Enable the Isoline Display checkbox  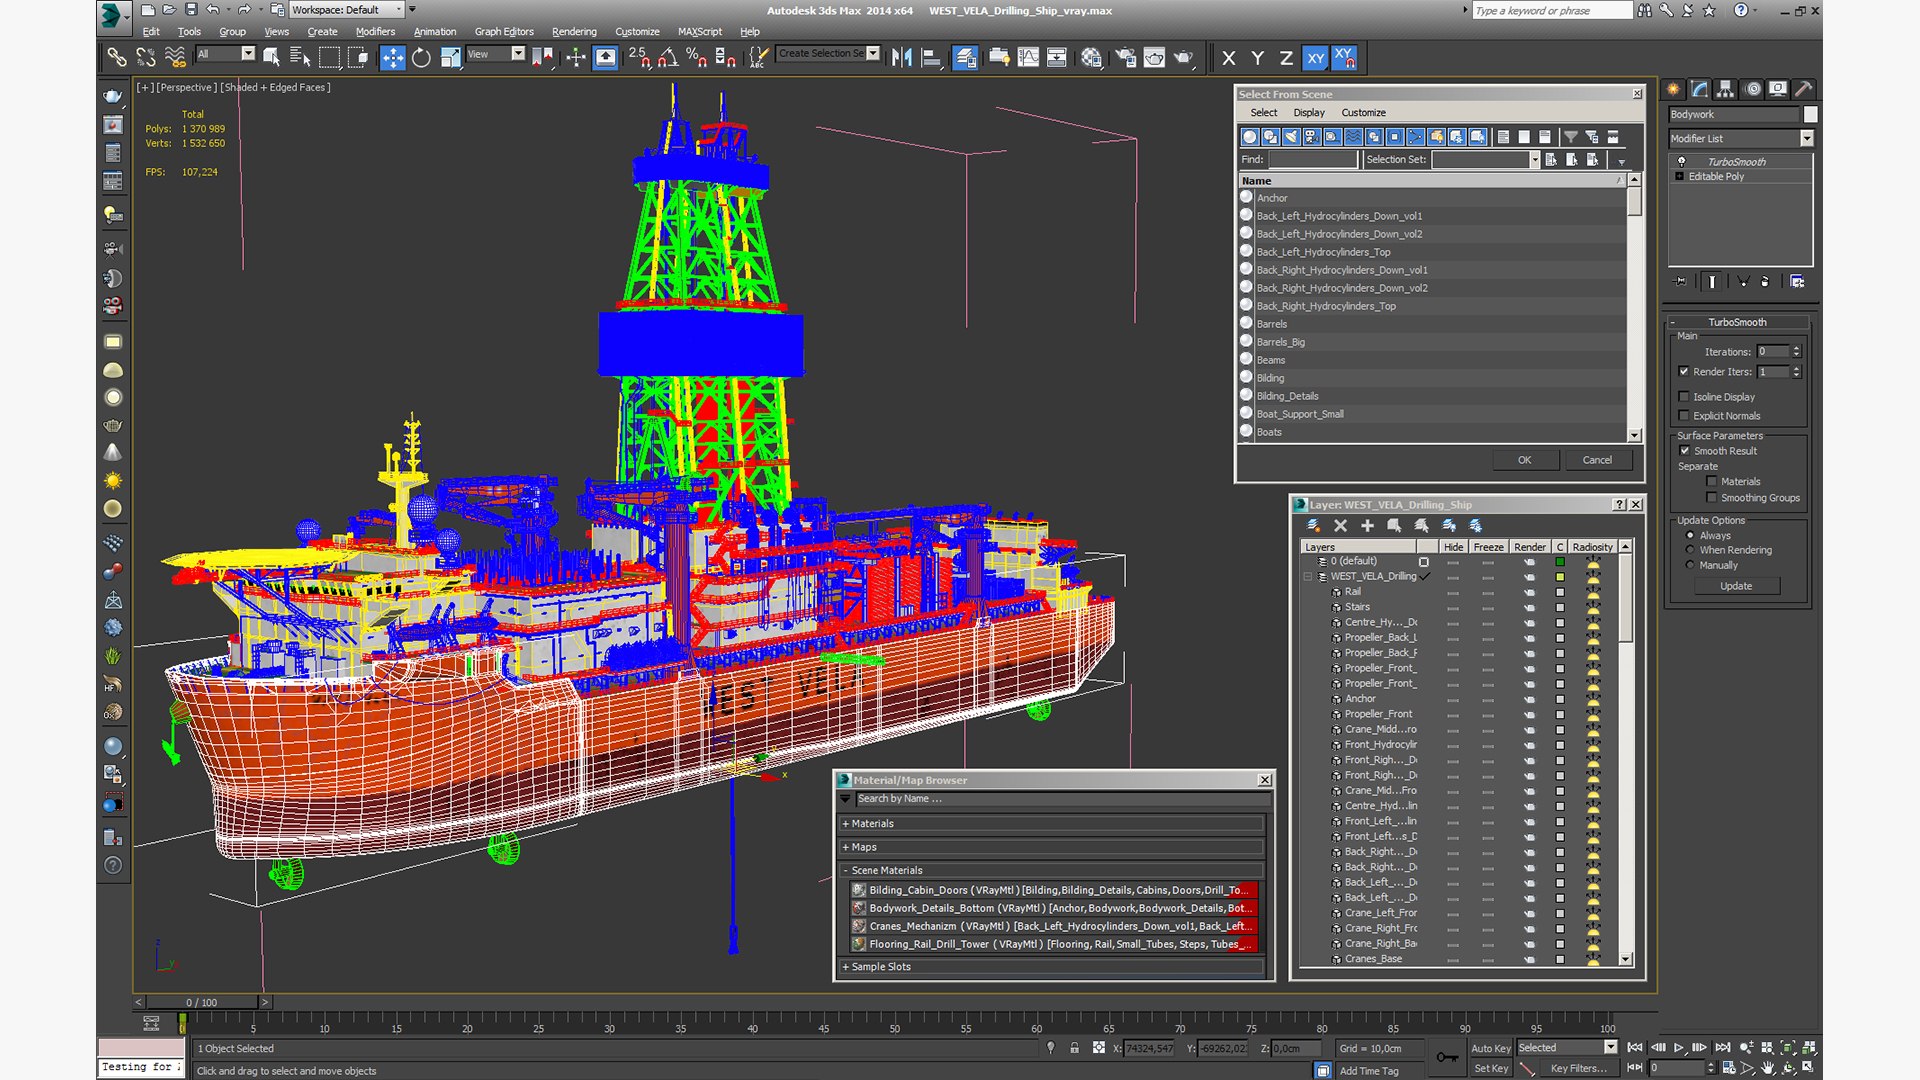coord(1684,396)
